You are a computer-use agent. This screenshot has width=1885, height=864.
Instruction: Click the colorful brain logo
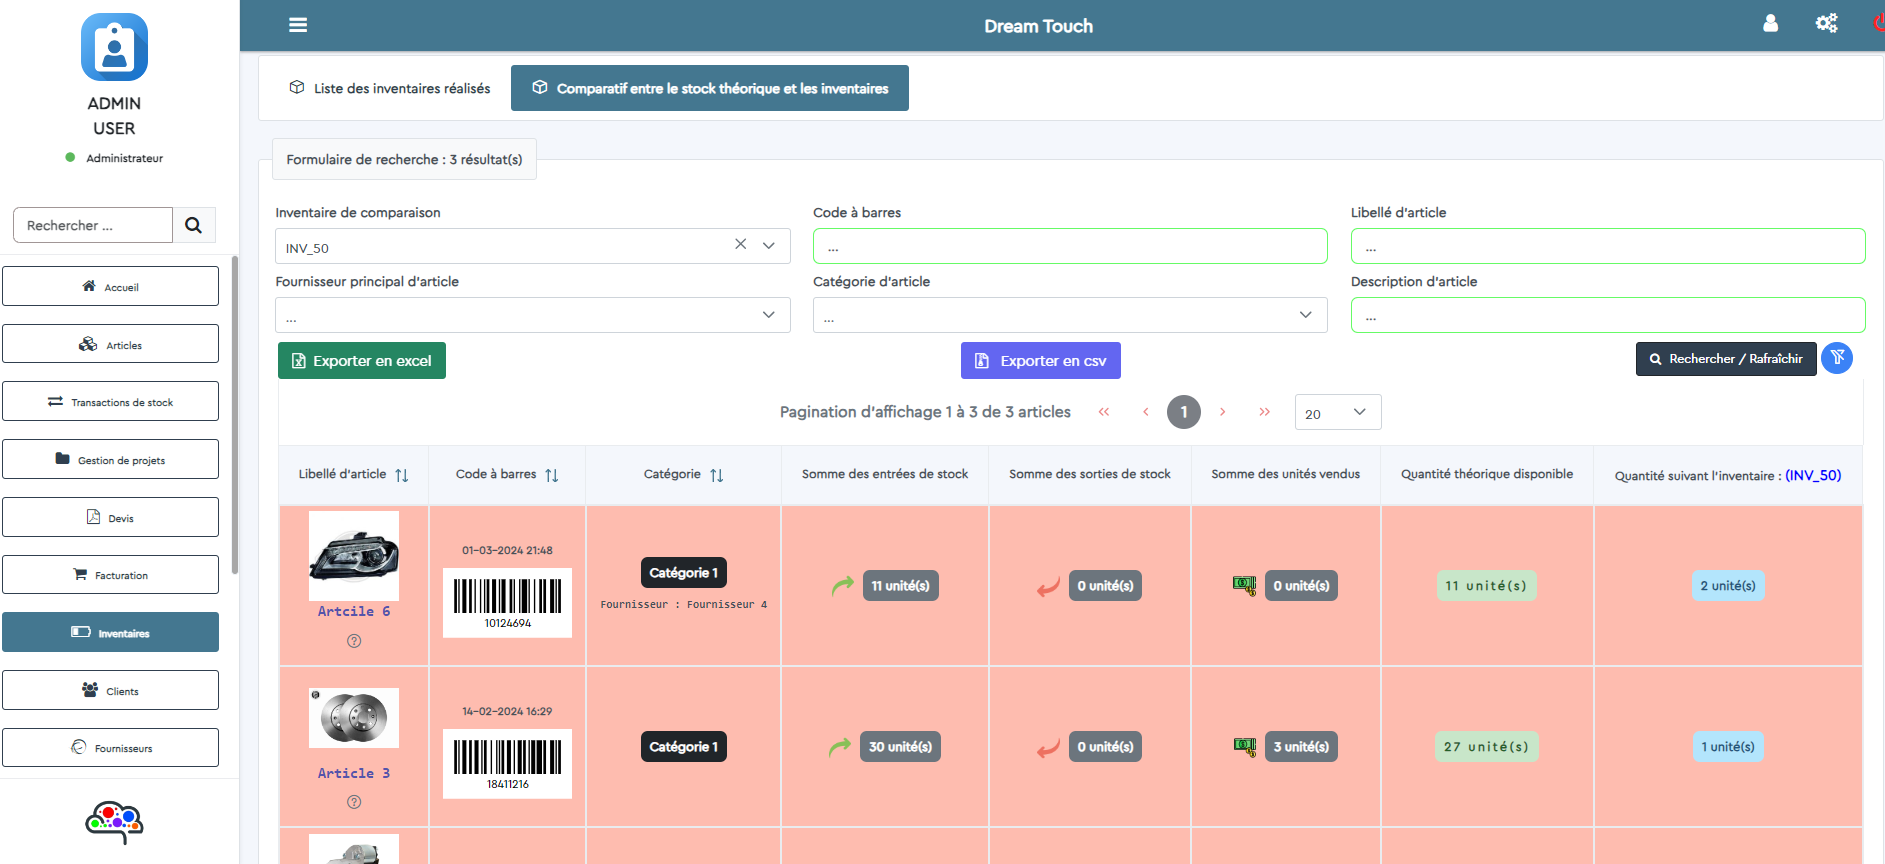click(x=114, y=822)
